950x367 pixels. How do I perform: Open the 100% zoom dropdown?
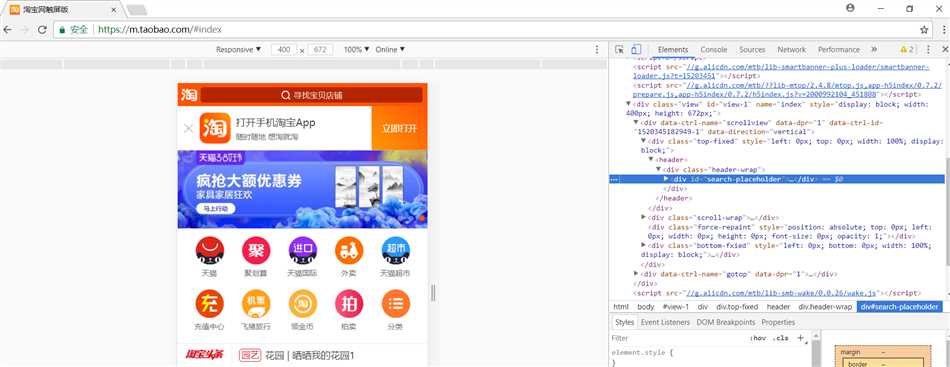pyautogui.click(x=356, y=50)
